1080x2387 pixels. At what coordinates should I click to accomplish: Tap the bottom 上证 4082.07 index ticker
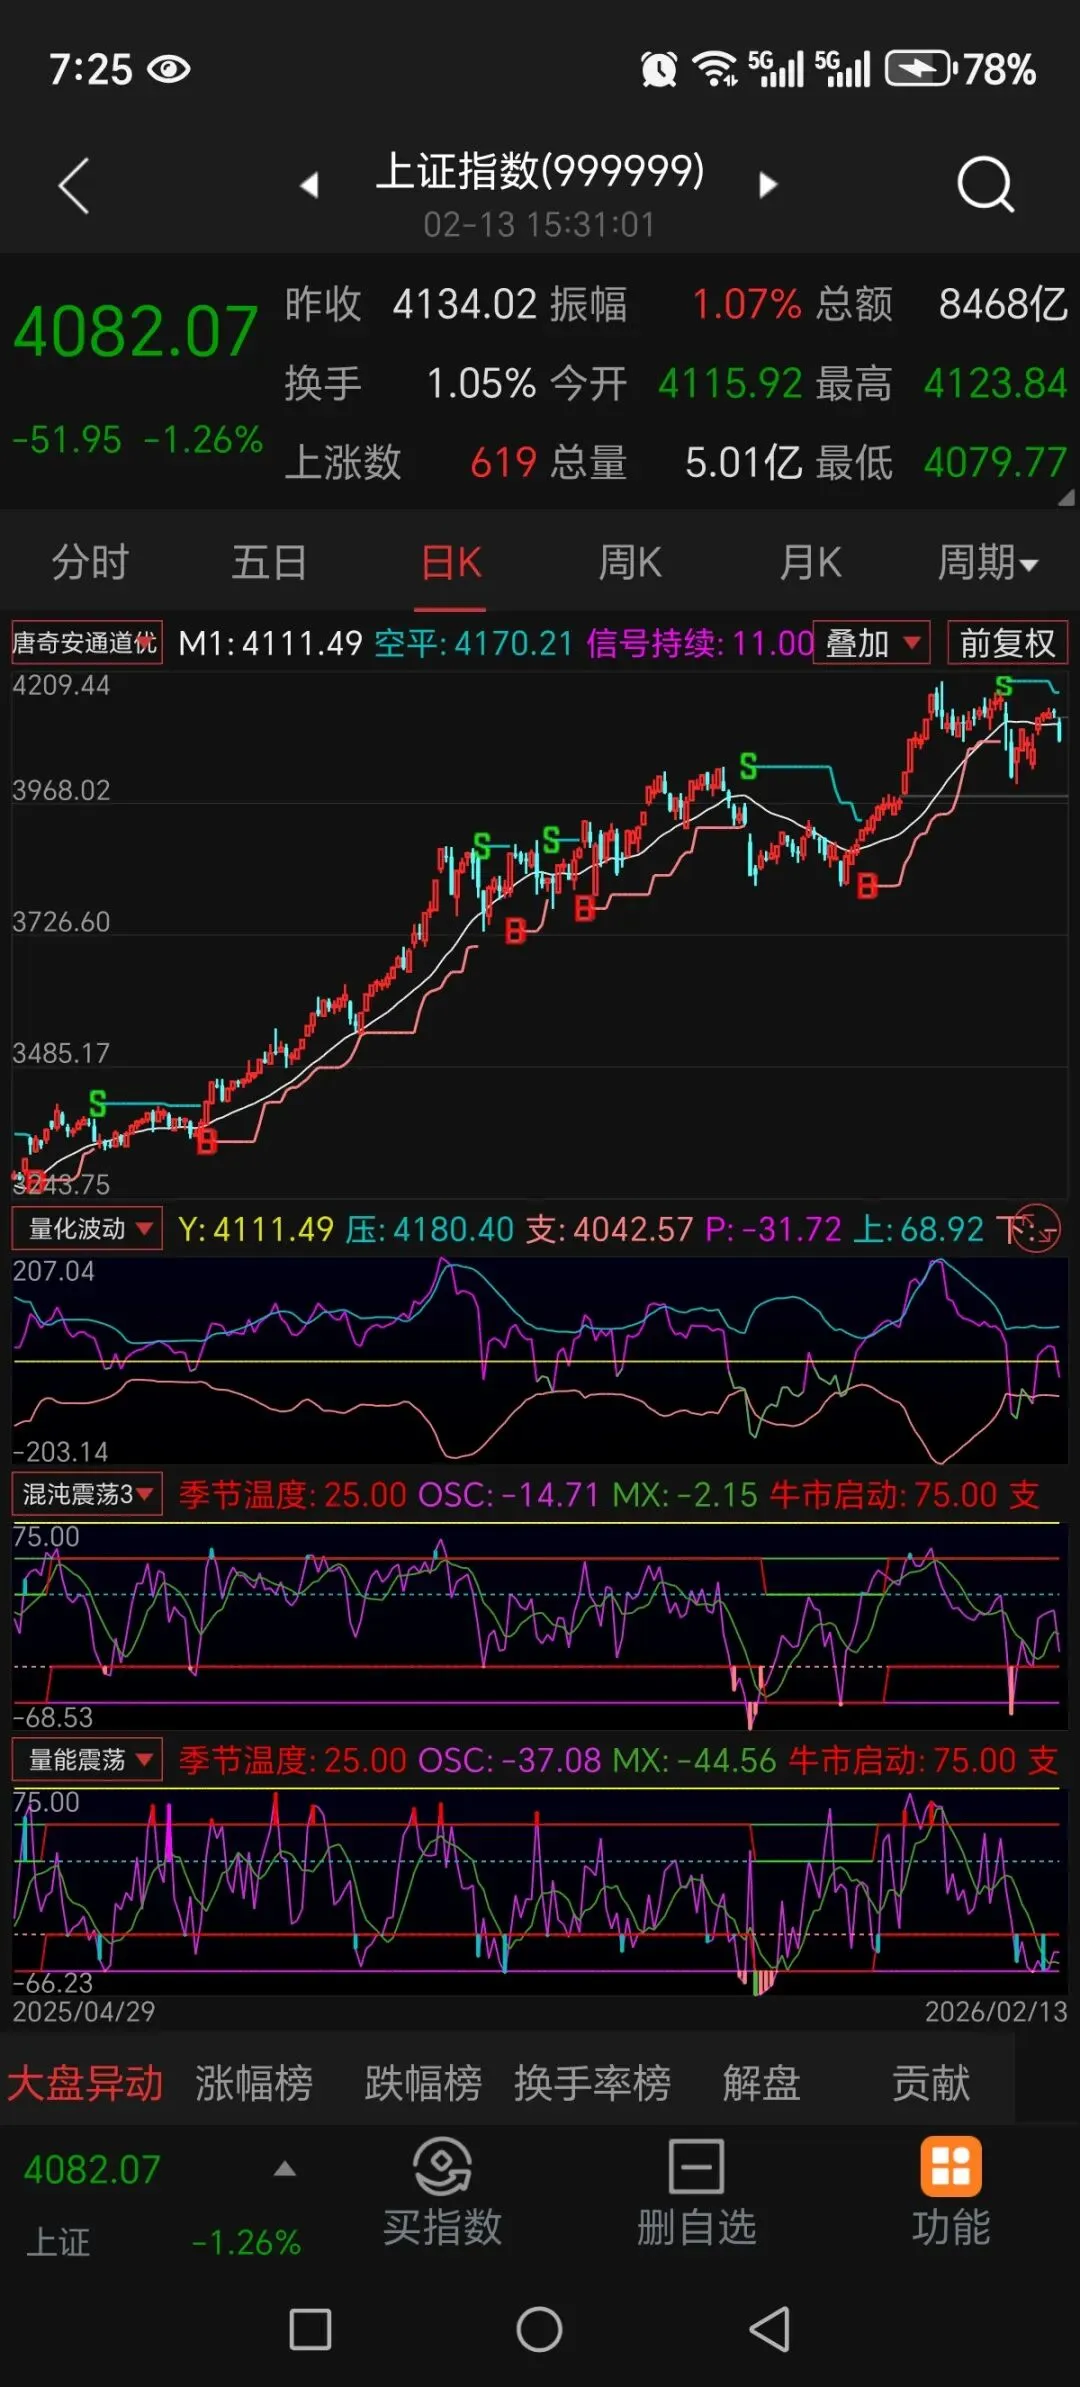pos(160,2205)
